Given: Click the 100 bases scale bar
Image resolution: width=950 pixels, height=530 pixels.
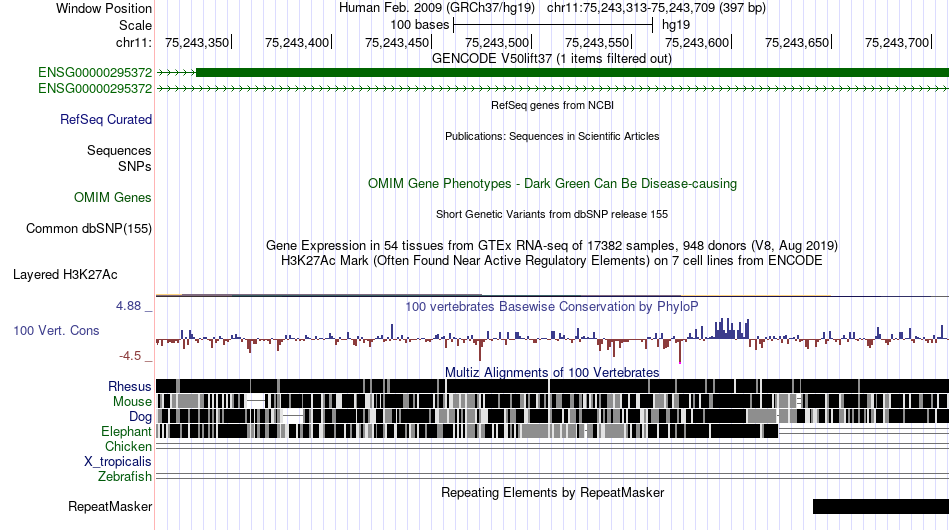Looking at the screenshot, I should tap(553, 25).
